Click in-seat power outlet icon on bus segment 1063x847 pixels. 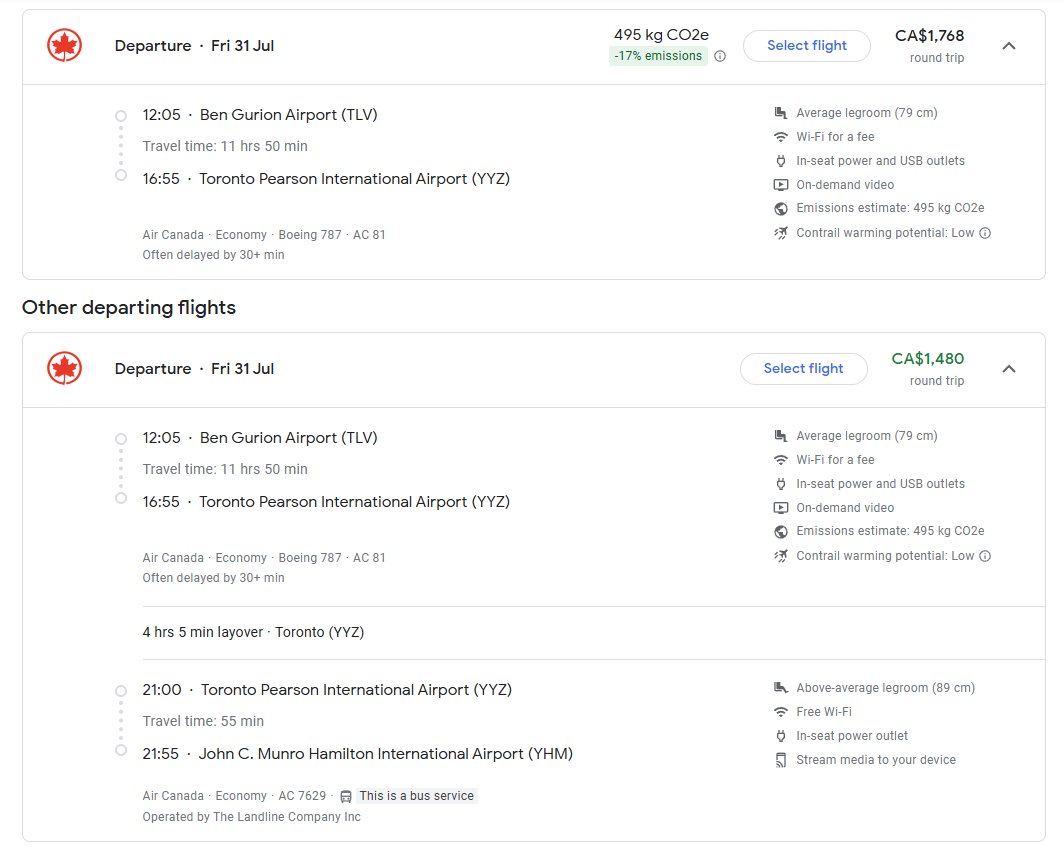(x=781, y=736)
